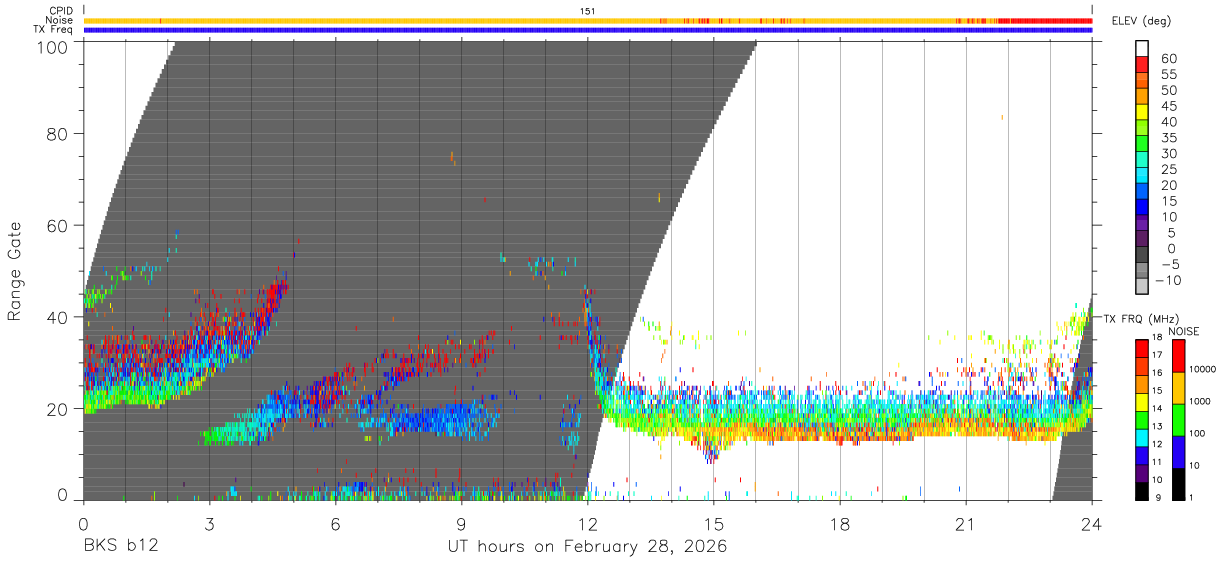Image resolution: width=1228 pixels, height=567 pixels.
Task: Click TX FRQ color bar segment between 14 and 15
Action: click(x=1141, y=401)
